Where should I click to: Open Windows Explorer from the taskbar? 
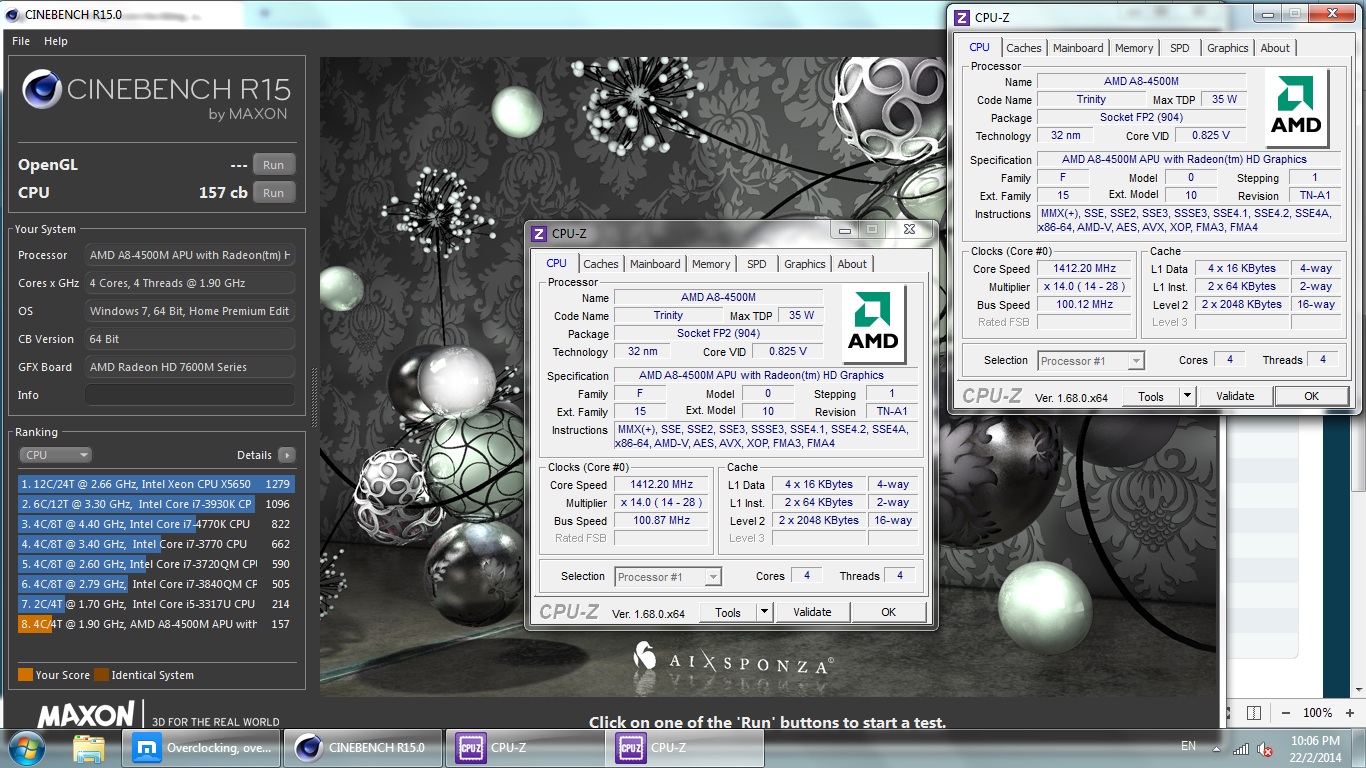click(89, 748)
